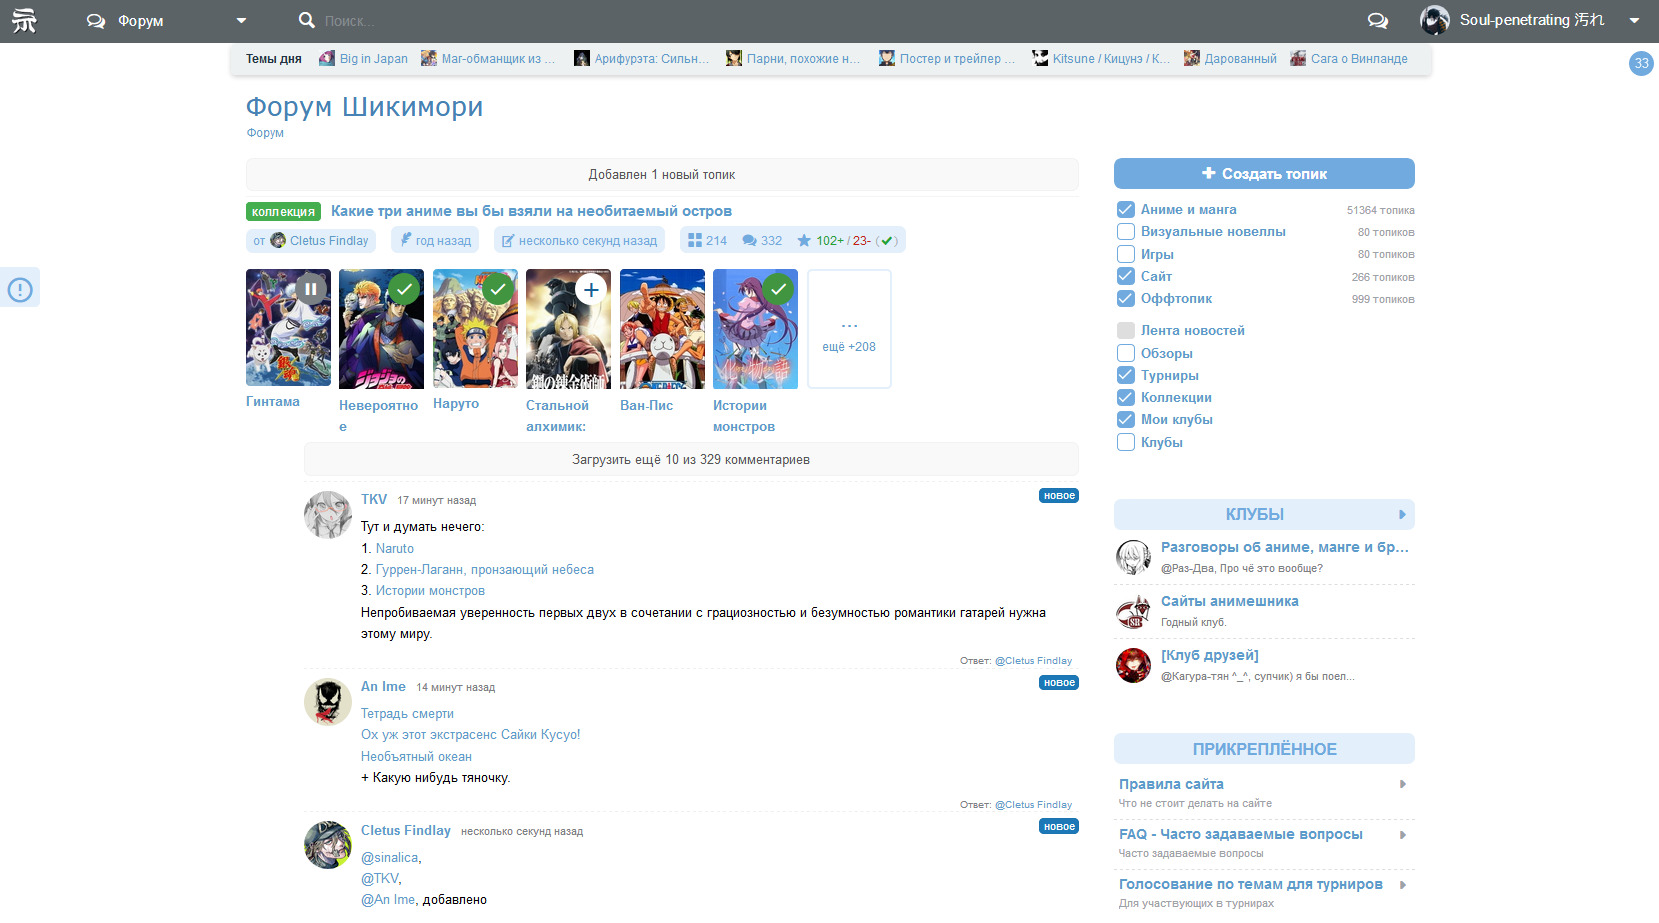Open the Форум header menu item
1659x923 pixels.
(x=140, y=21)
